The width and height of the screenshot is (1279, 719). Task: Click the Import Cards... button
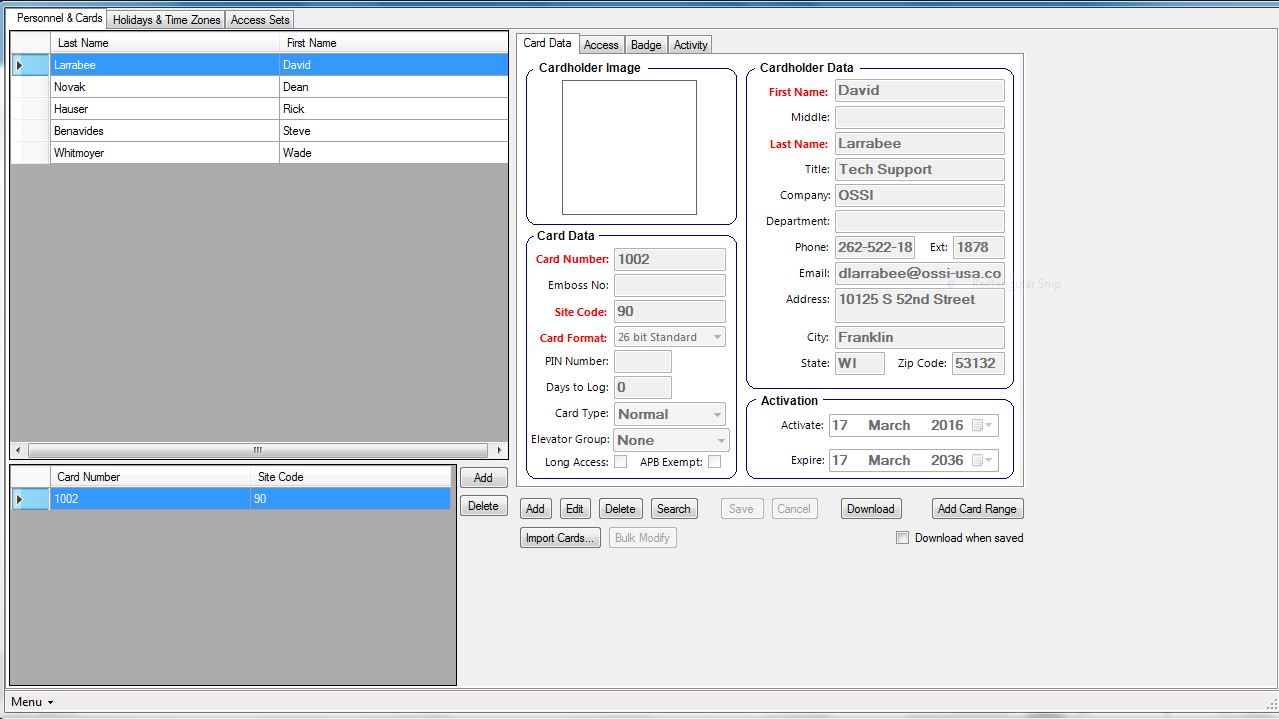[x=560, y=538]
